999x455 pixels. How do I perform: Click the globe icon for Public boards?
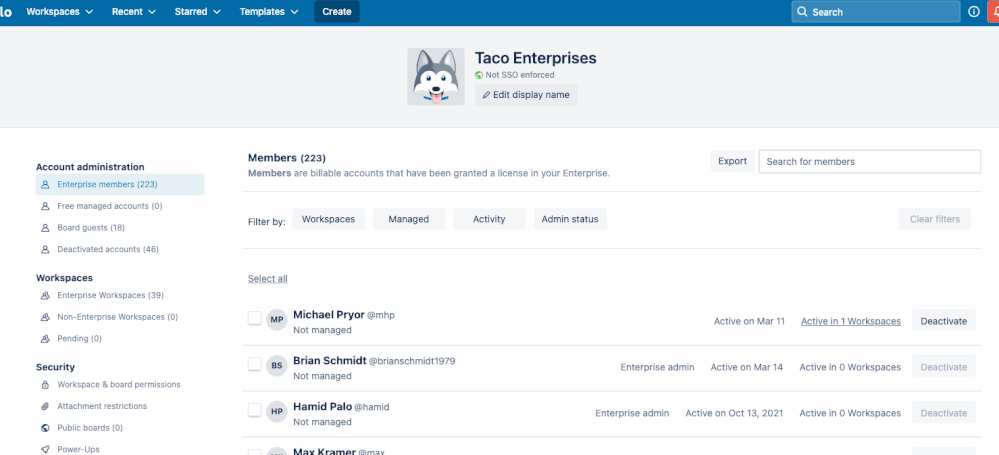point(45,428)
